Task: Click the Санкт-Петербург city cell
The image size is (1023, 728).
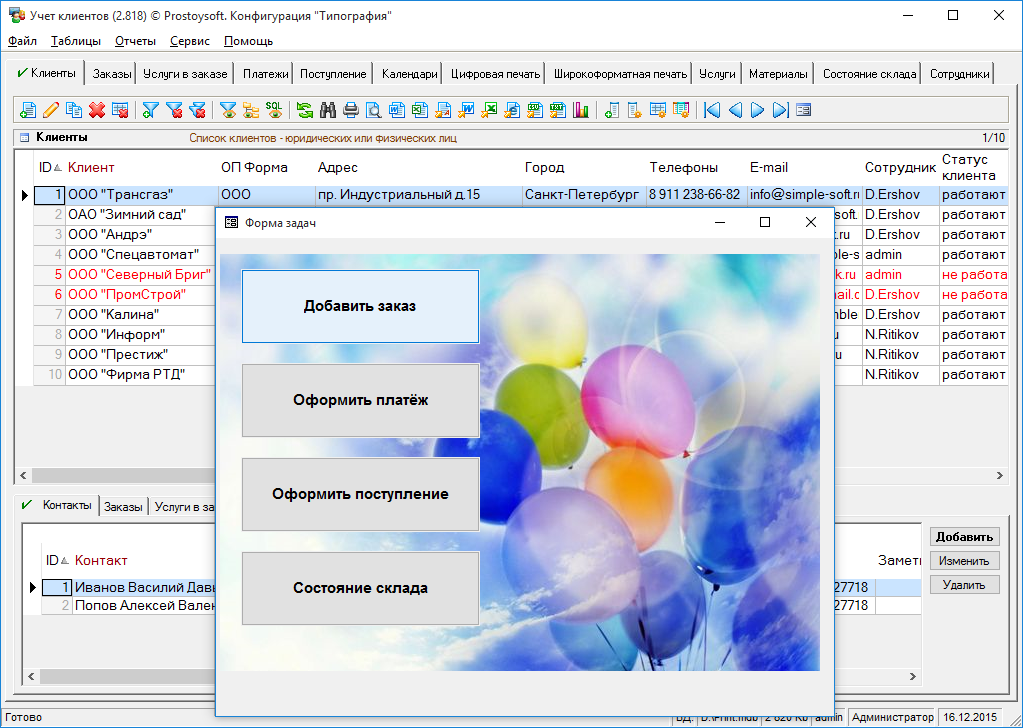Action: (x=582, y=194)
